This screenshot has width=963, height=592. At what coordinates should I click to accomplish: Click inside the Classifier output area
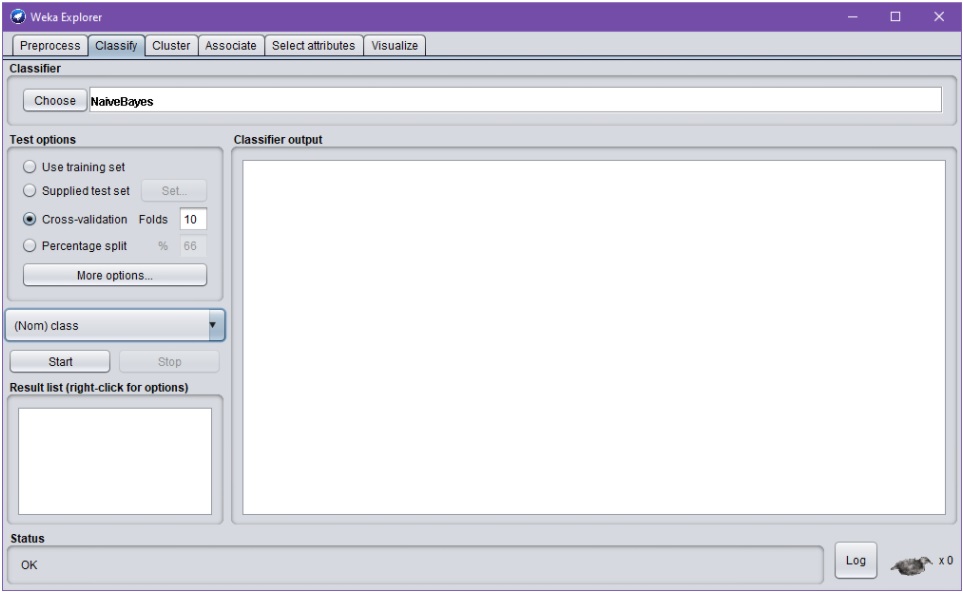594,337
